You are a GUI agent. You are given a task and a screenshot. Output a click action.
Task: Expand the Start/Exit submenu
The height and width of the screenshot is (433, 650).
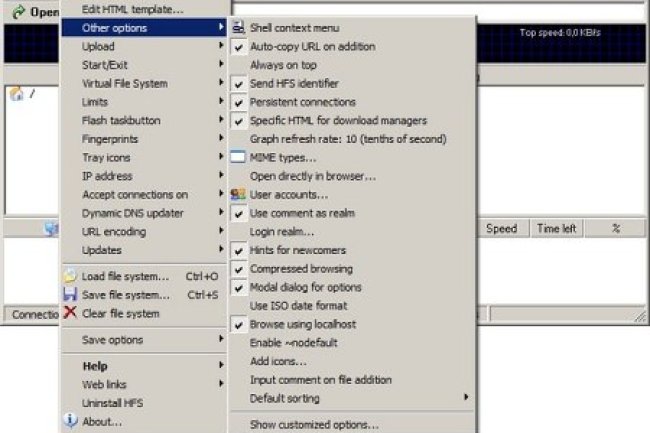(144, 65)
